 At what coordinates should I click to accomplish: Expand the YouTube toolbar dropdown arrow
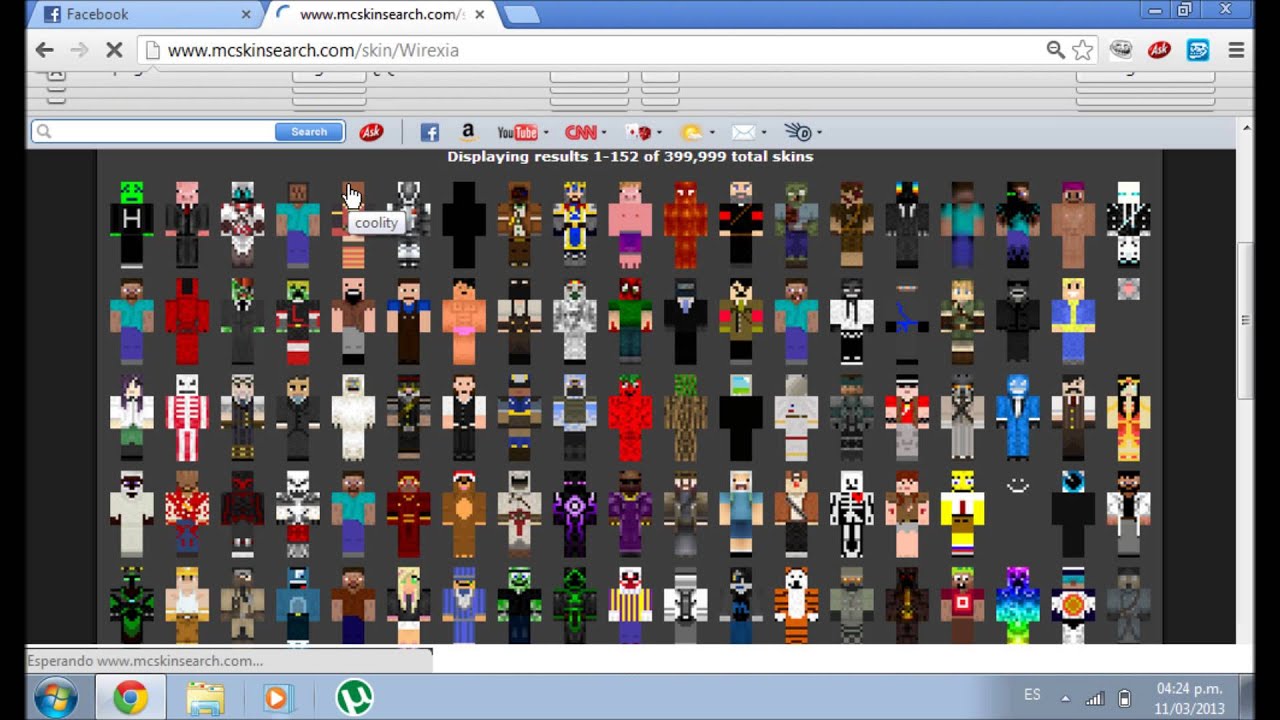(x=546, y=132)
